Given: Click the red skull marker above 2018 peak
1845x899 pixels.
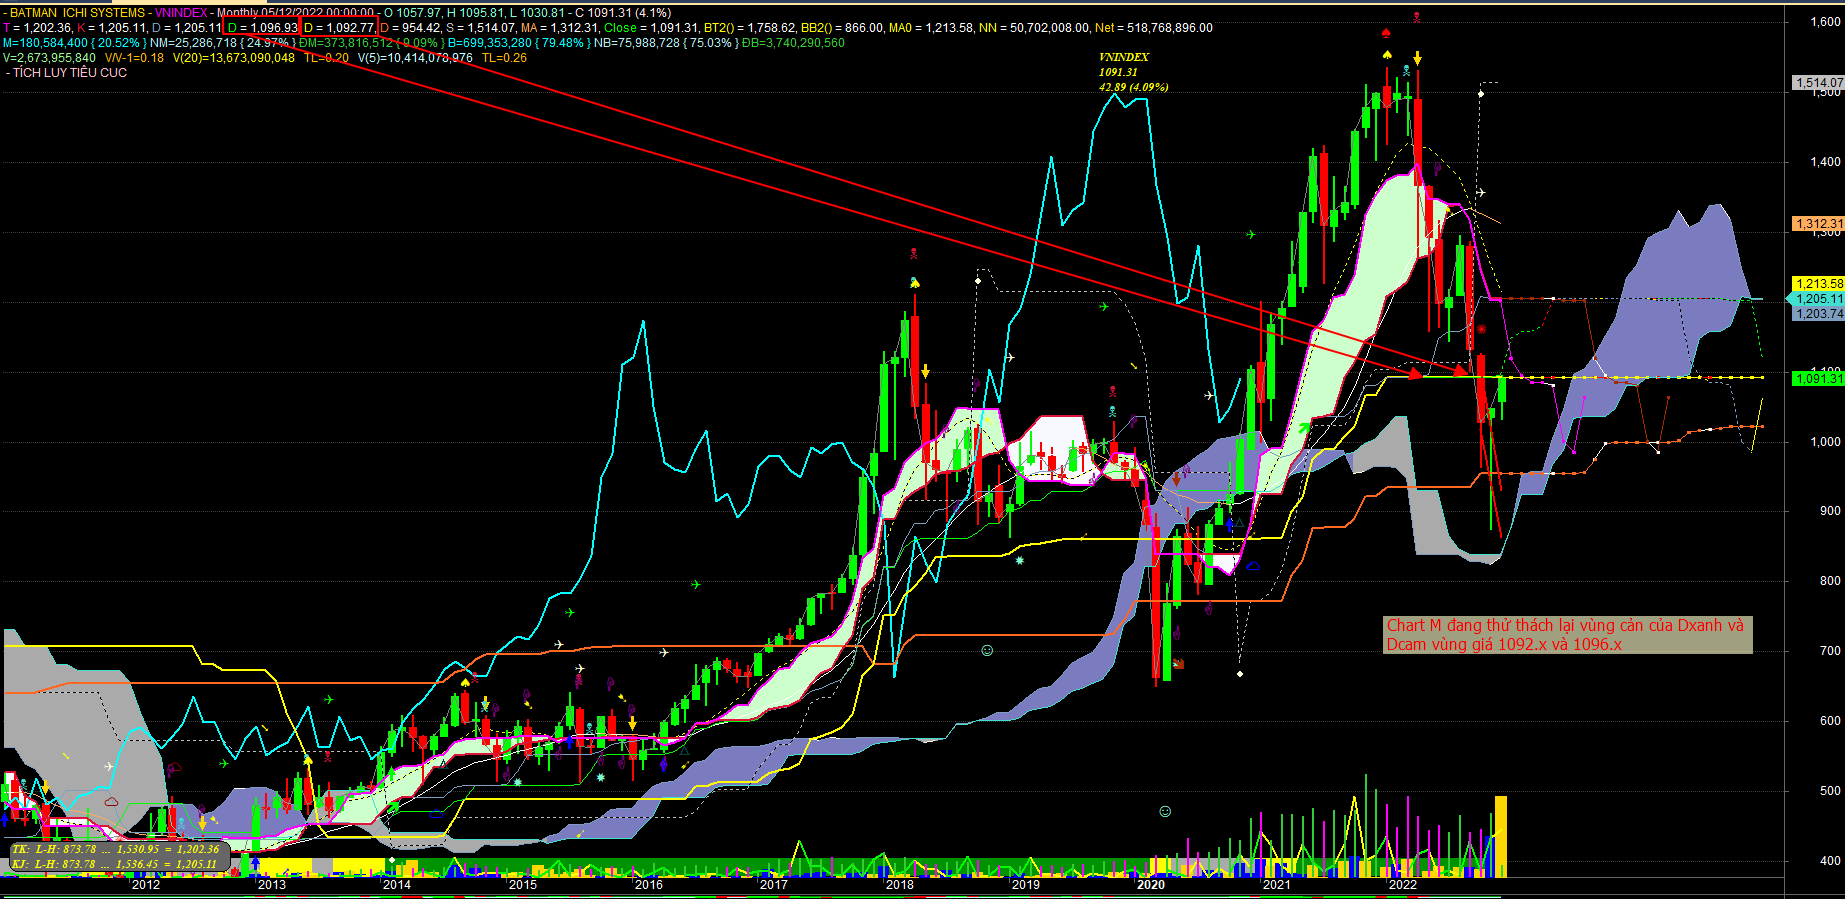Looking at the screenshot, I should [913, 254].
